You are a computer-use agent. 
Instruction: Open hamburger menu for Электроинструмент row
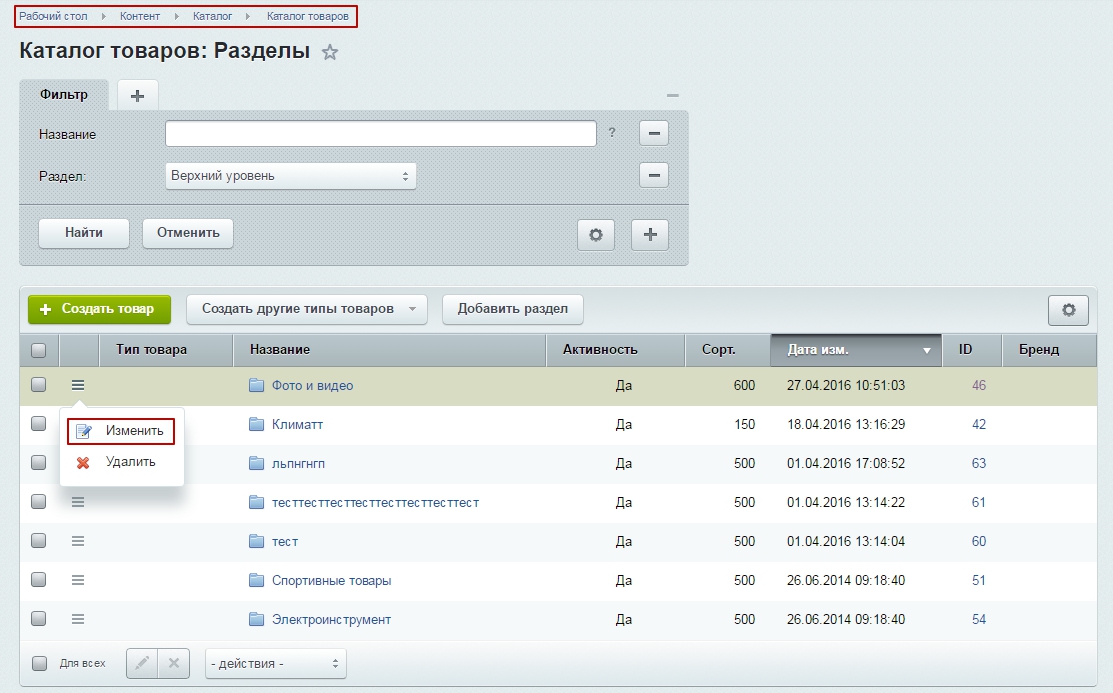(x=78, y=619)
